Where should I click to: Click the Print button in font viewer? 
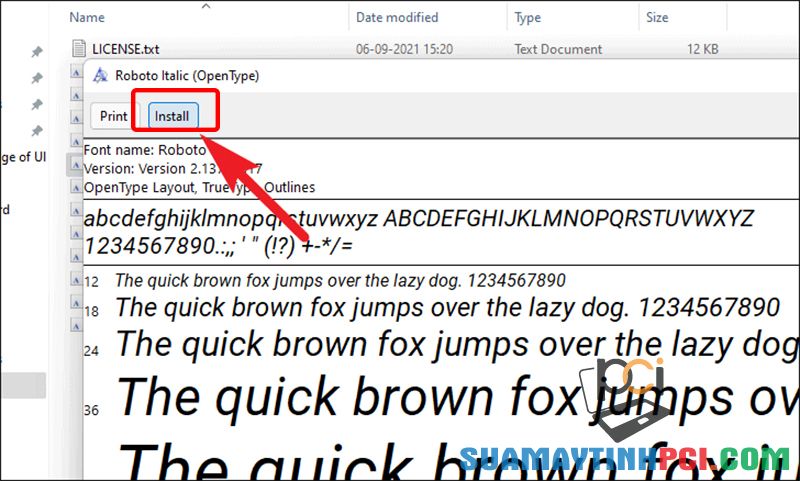113,116
